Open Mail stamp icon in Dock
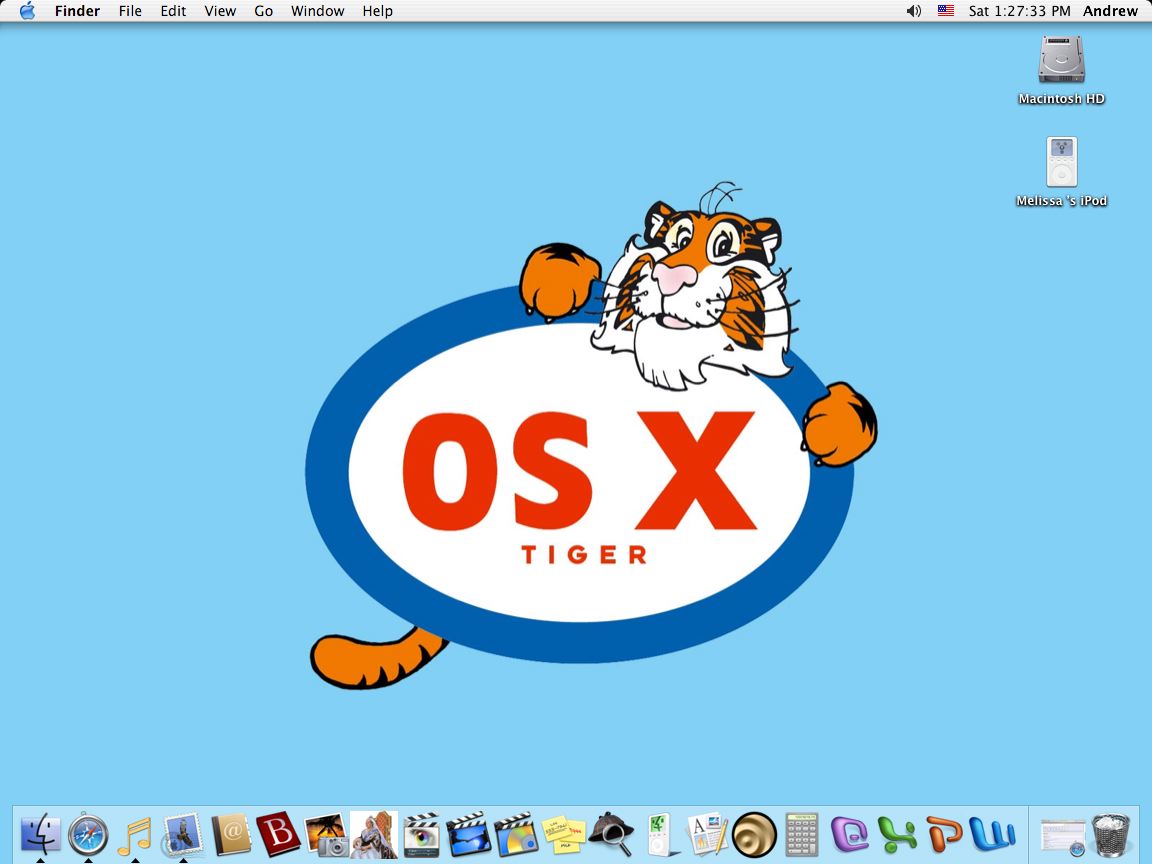The height and width of the screenshot is (864, 1152). pos(182,835)
